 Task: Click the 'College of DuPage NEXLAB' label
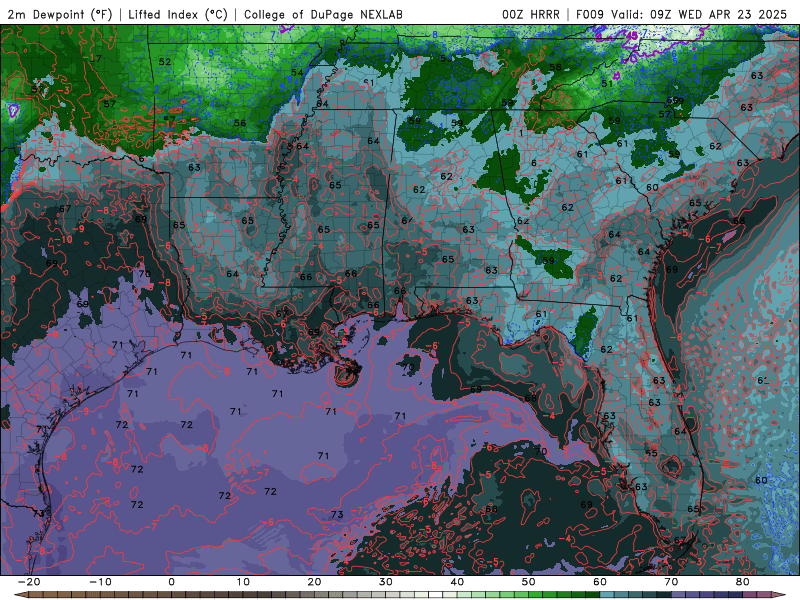(x=323, y=14)
